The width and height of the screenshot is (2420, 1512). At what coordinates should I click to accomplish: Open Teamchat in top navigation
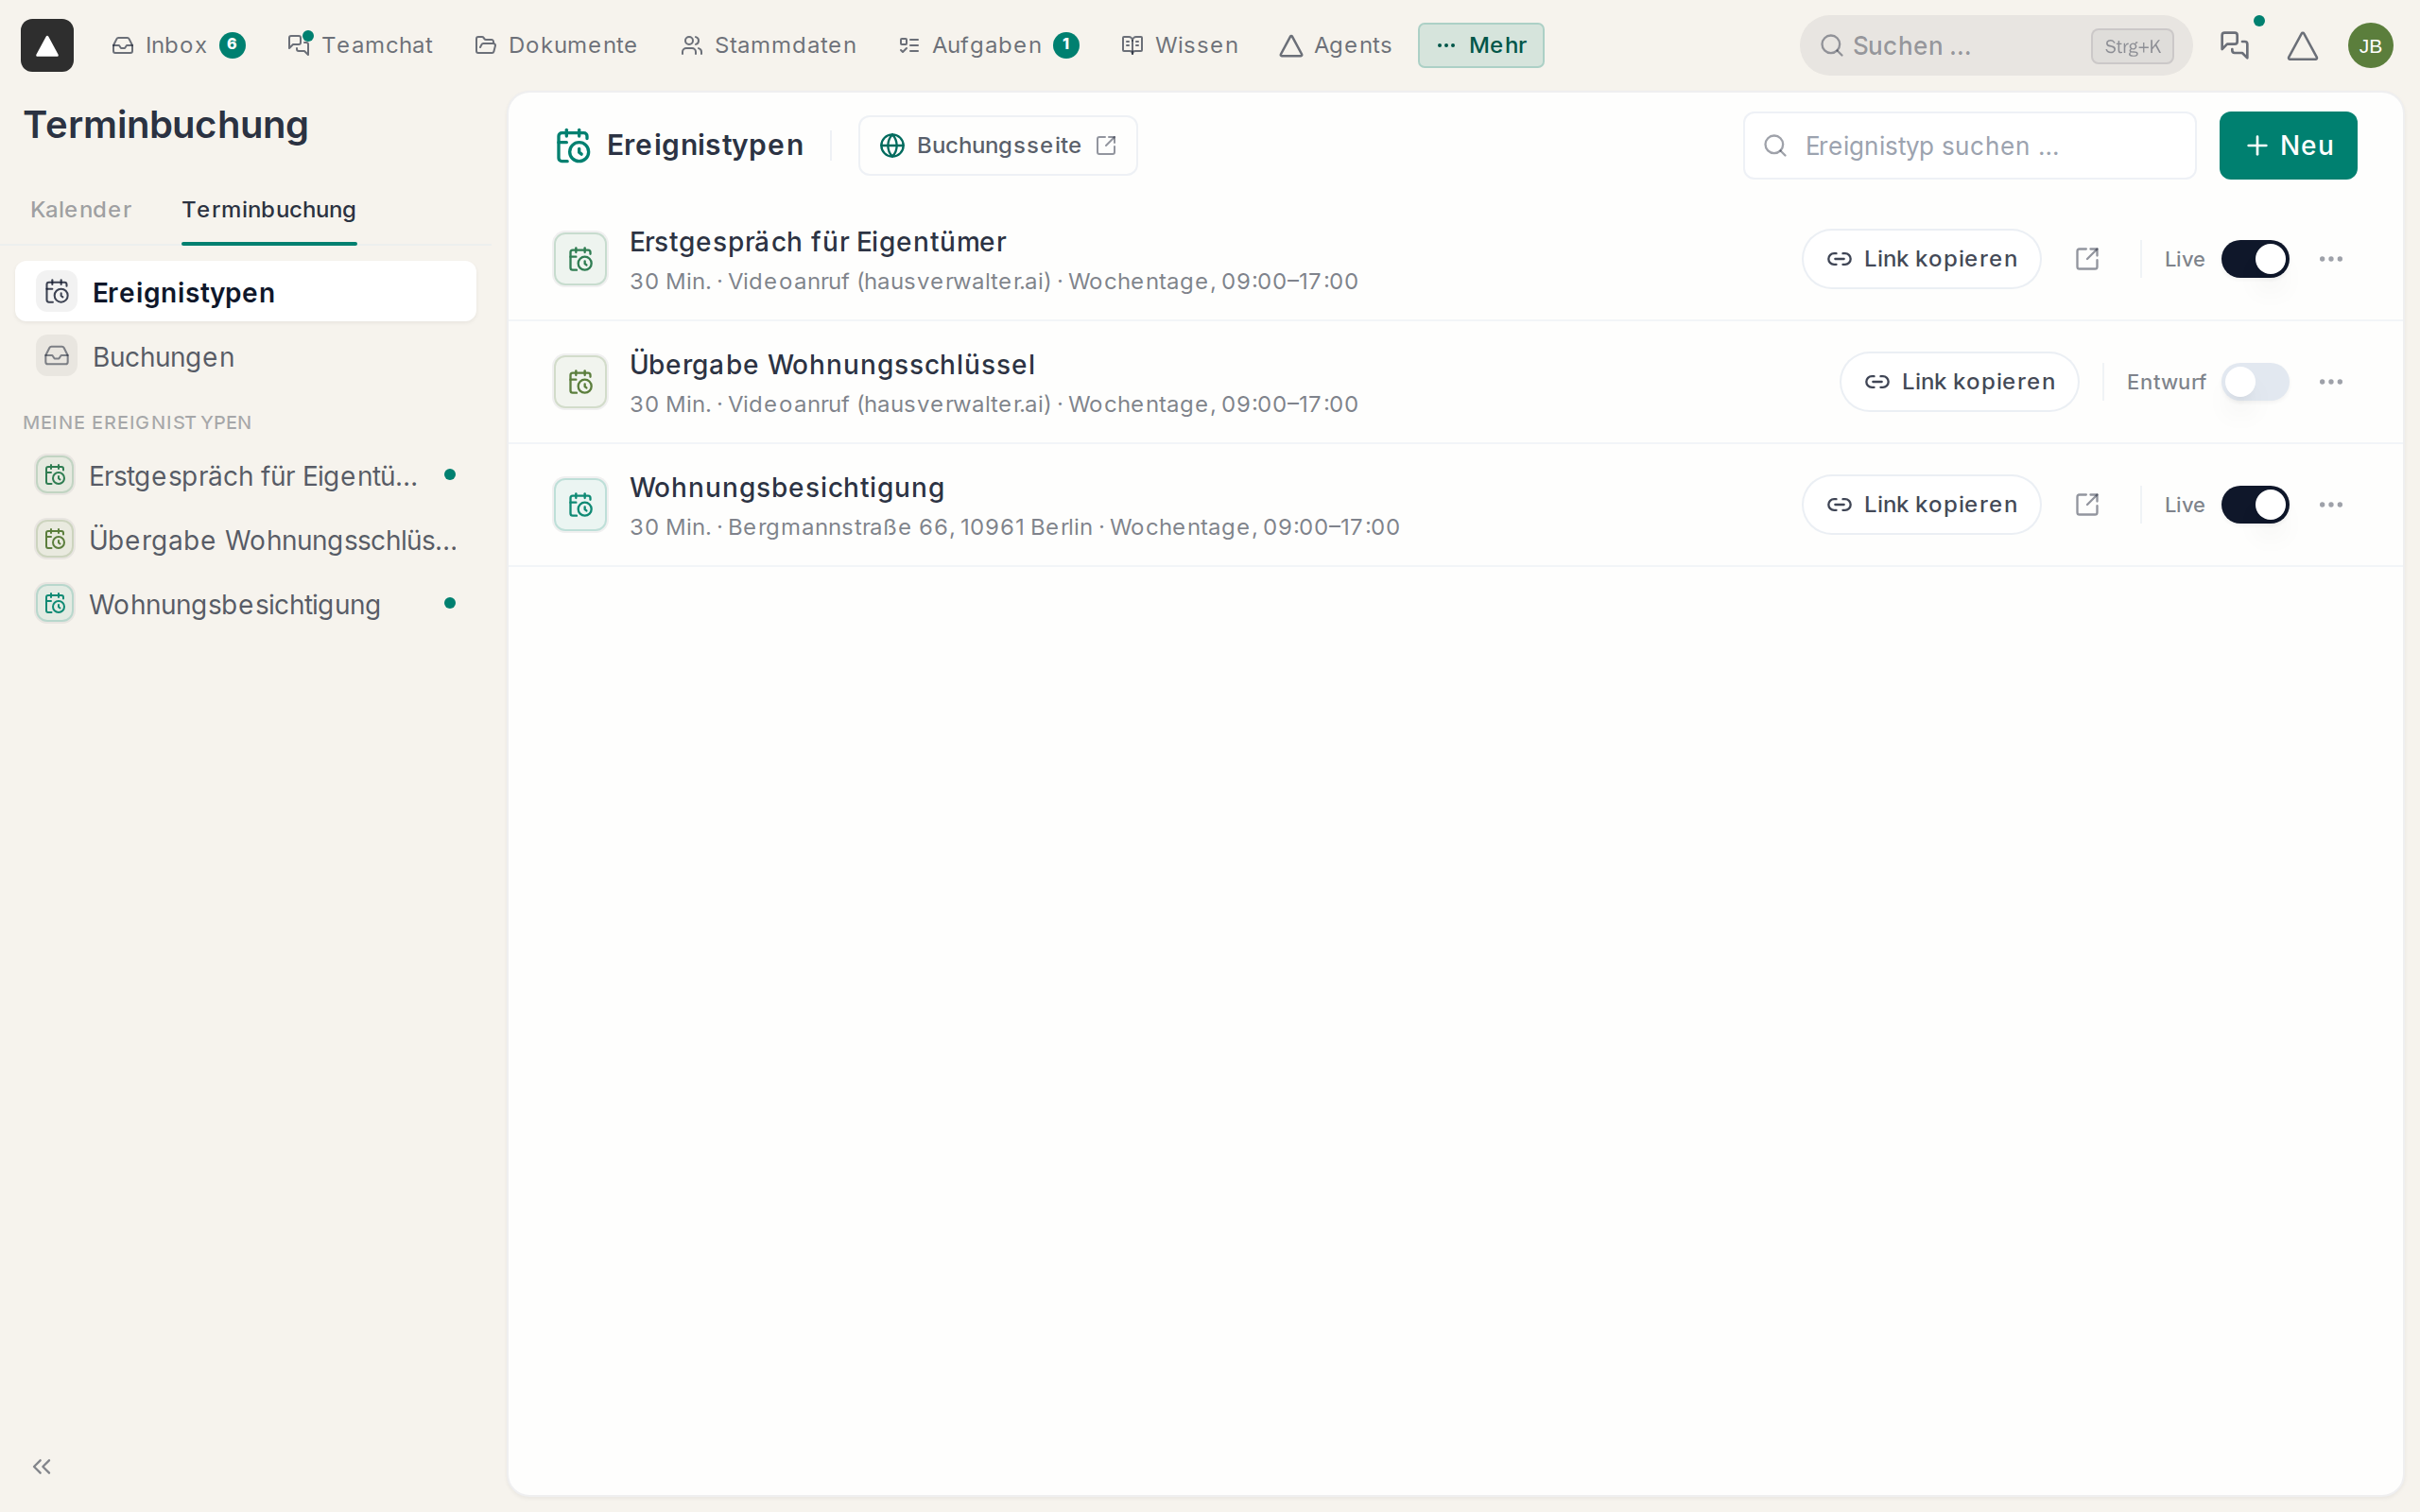pos(360,45)
